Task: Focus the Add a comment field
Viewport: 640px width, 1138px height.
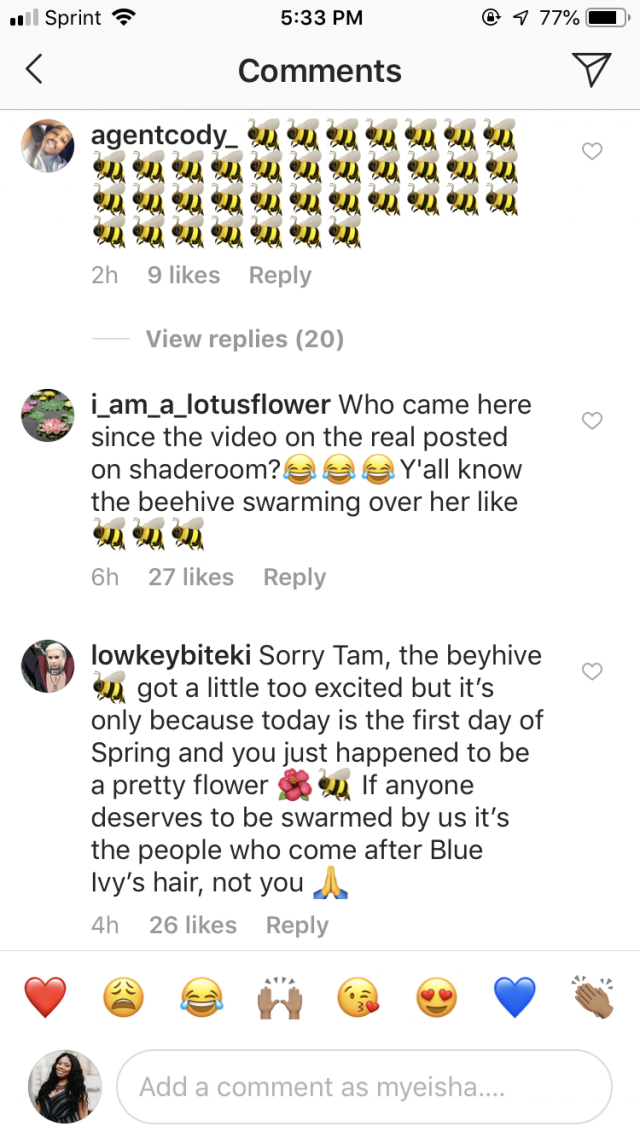Action: click(364, 1087)
